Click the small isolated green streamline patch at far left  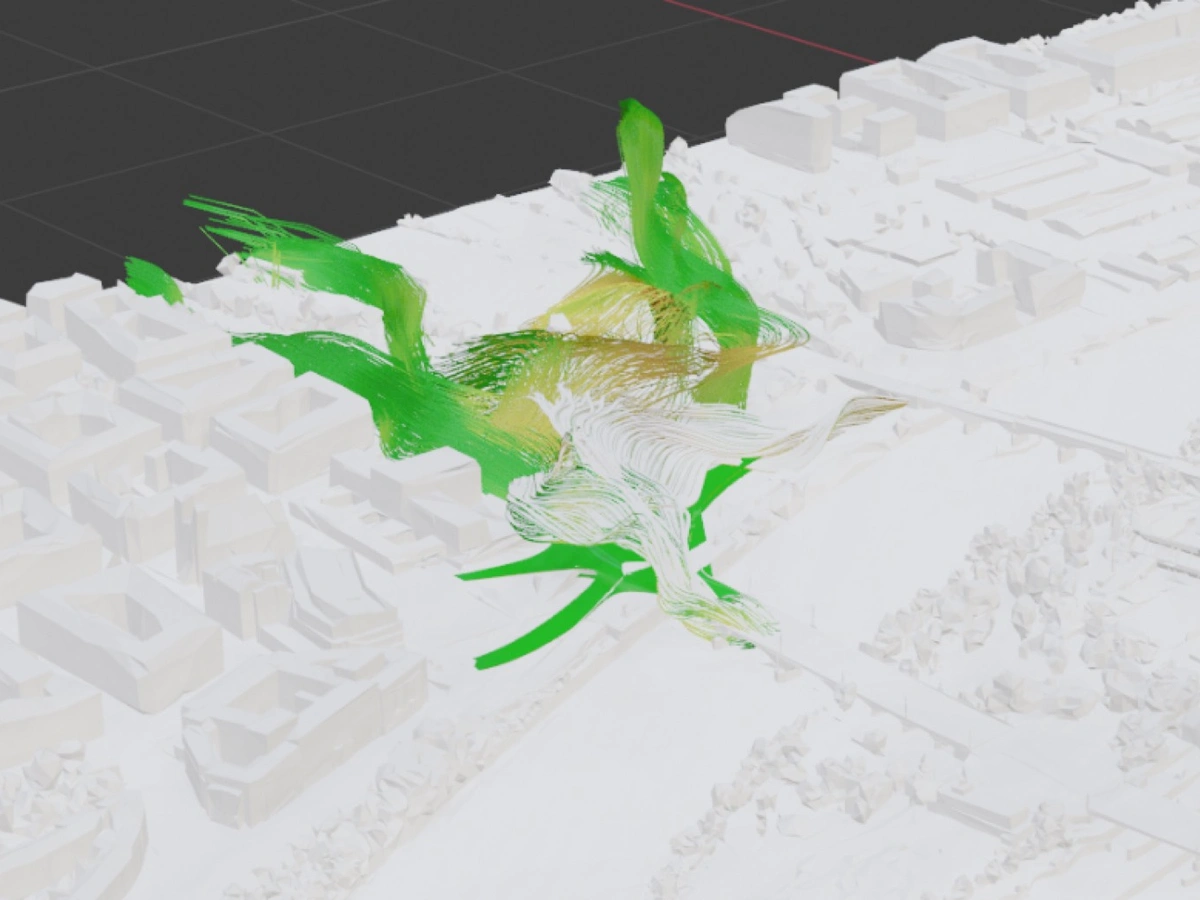pos(152,279)
